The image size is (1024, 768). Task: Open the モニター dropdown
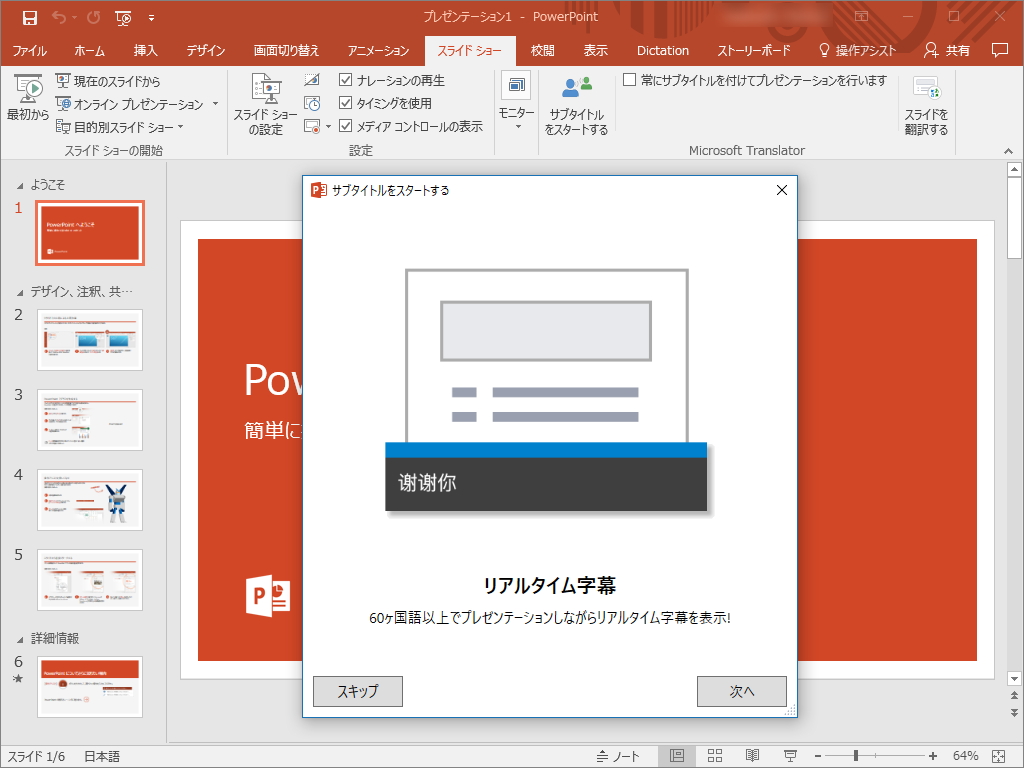tap(517, 102)
